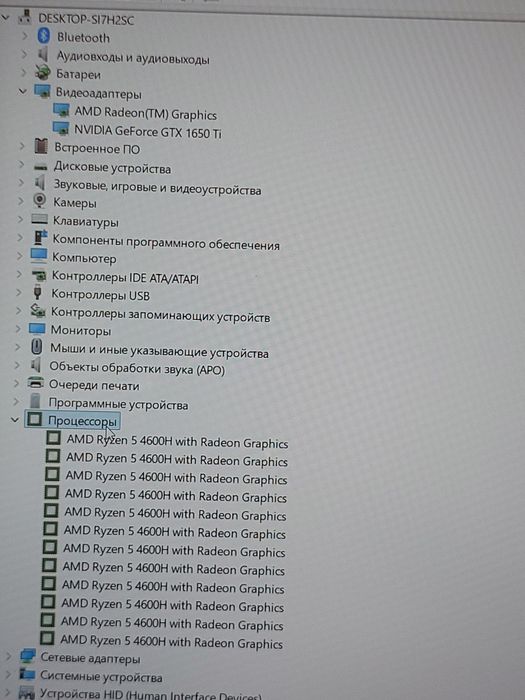Select the Встроенное ПО label

click(x=97, y=149)
